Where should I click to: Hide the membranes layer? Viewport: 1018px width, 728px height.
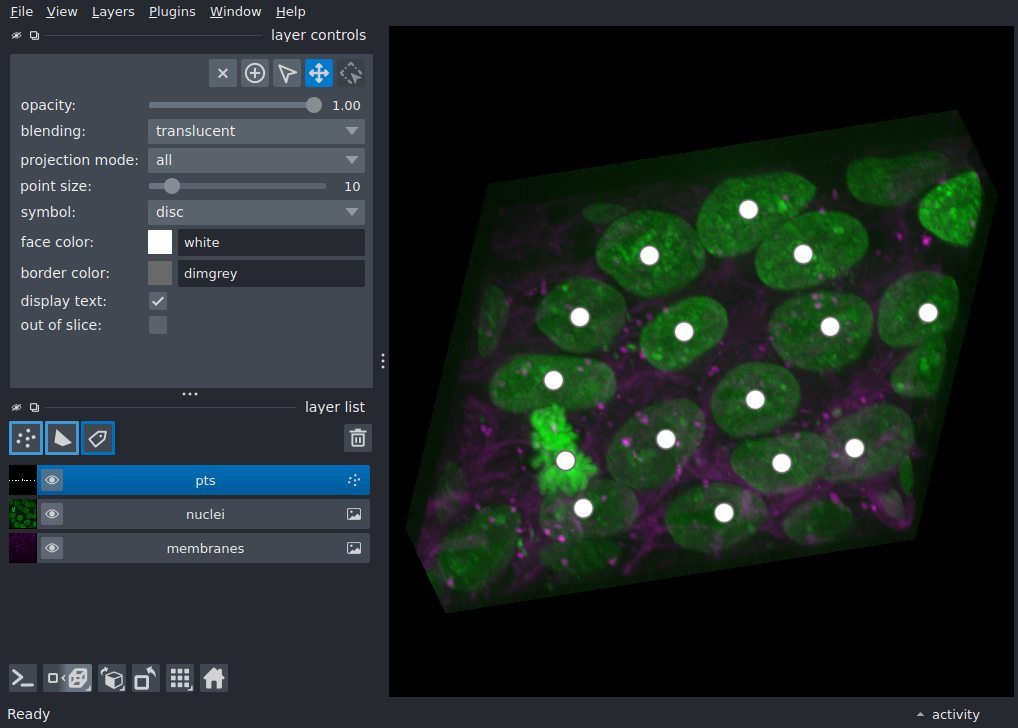[x=52, y=548]
